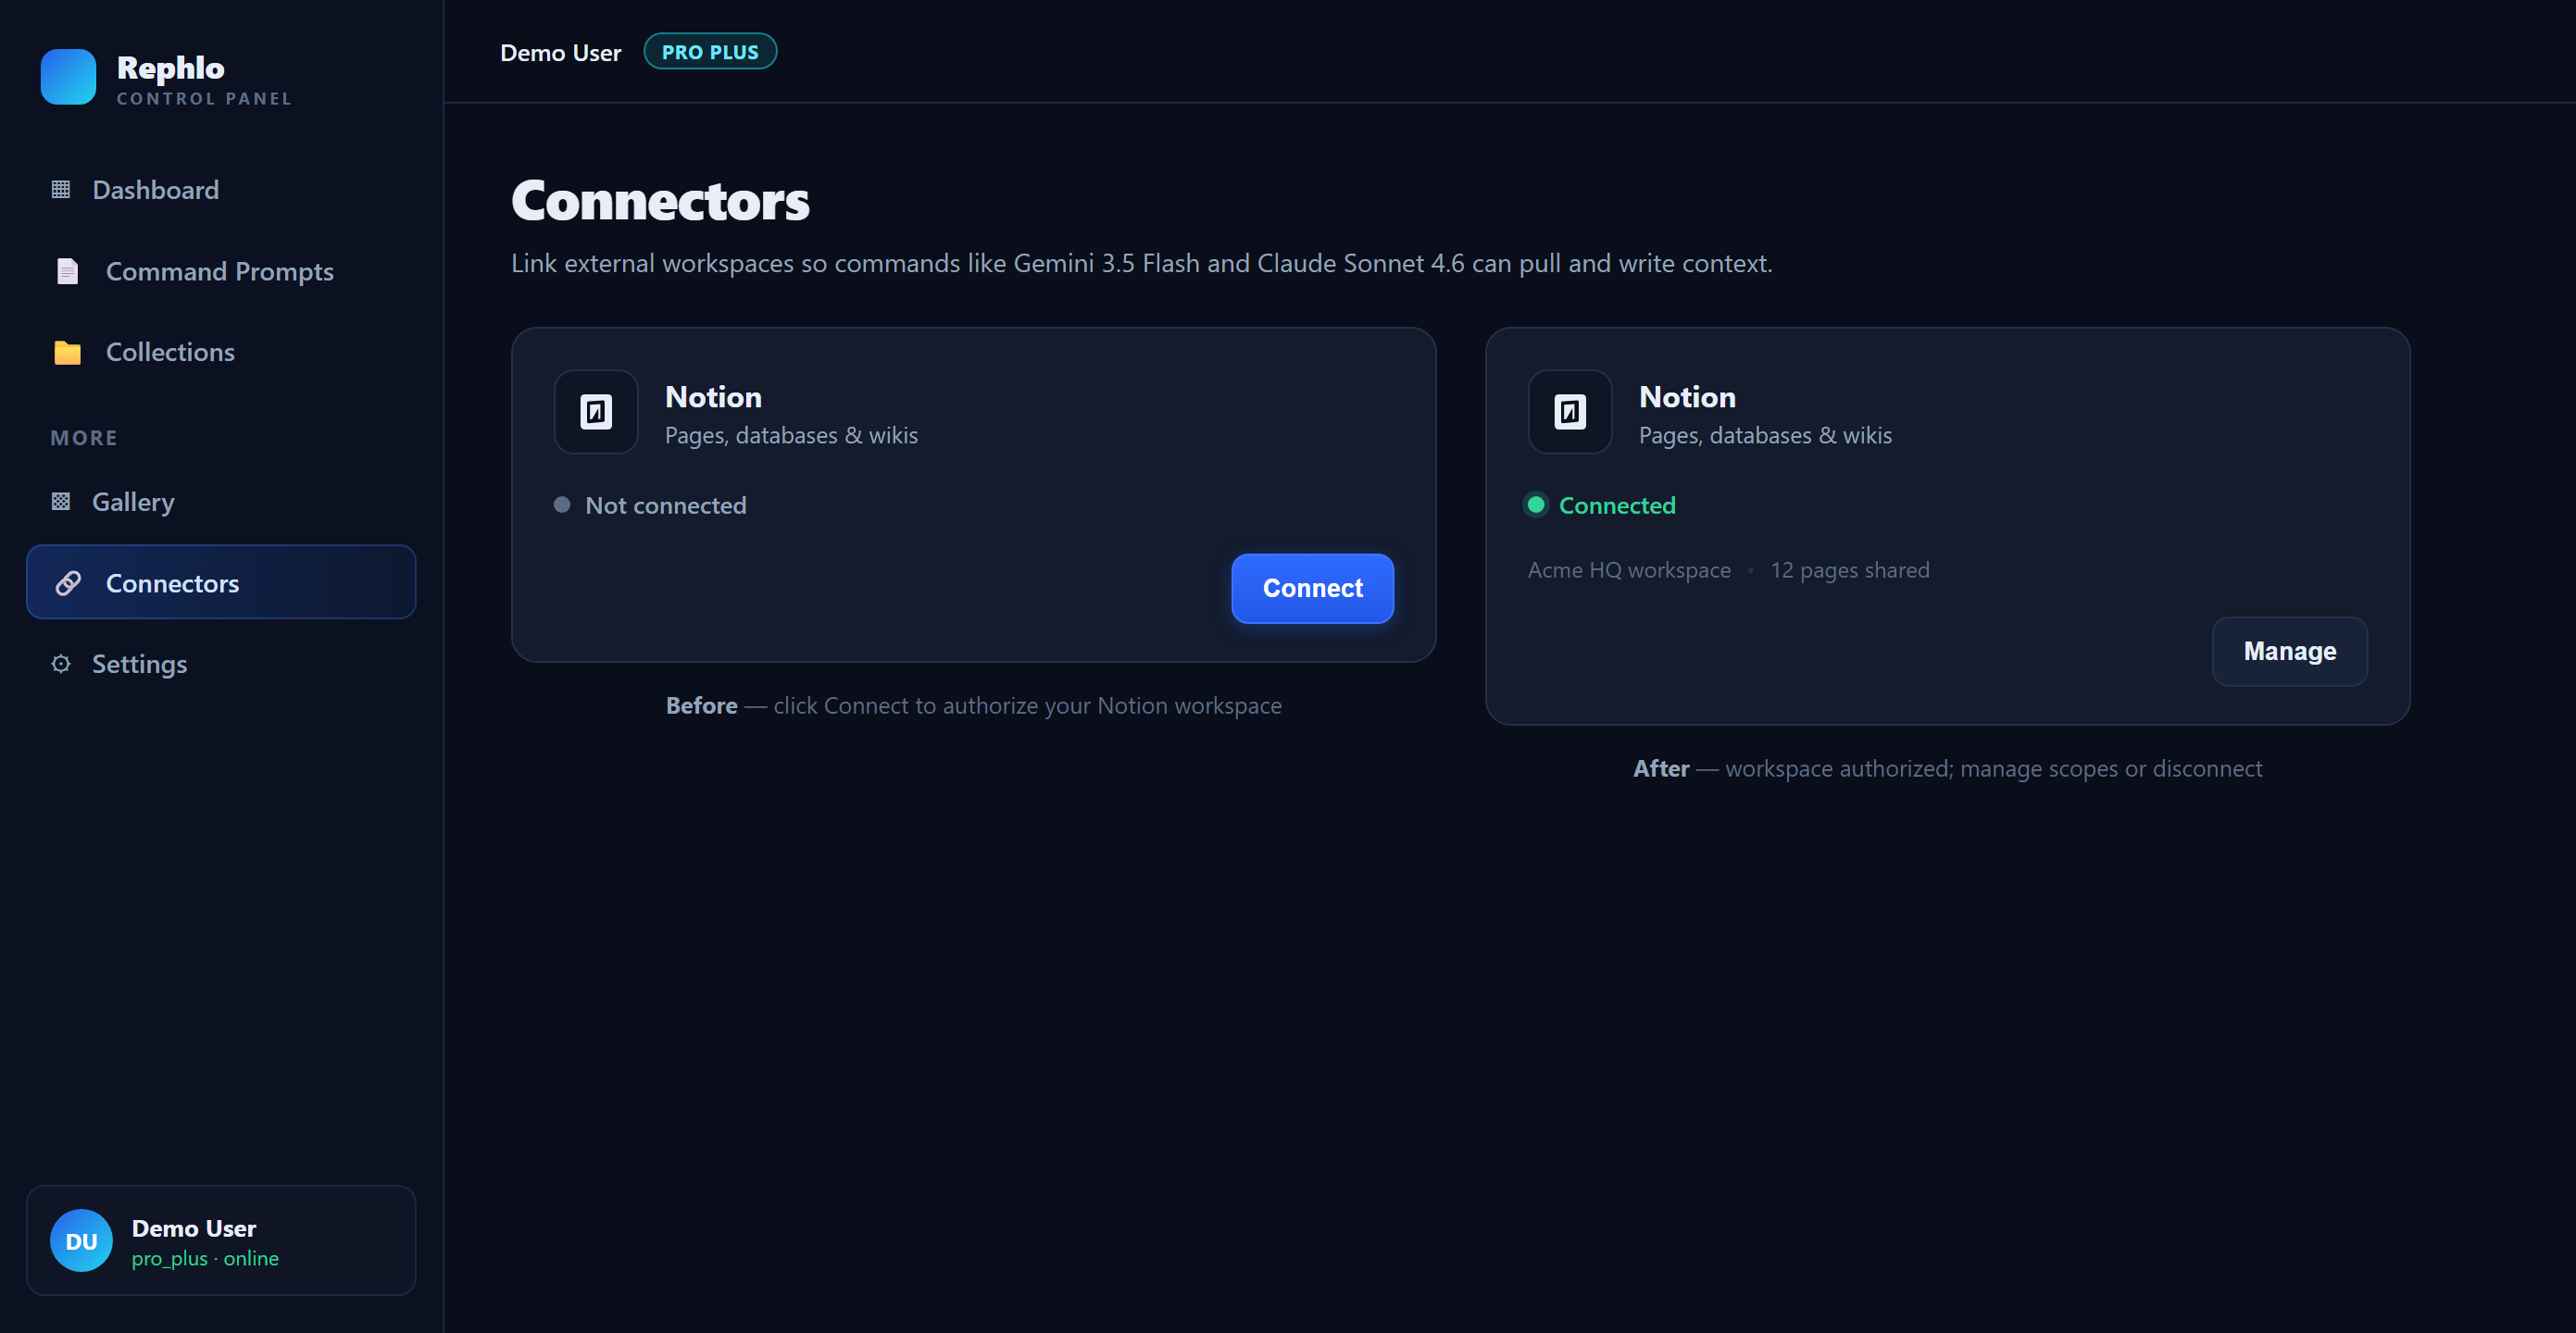Click Connect to authorize Notion
The width and height of the screenshot is (2576, 1333).
pos(1312,588)
